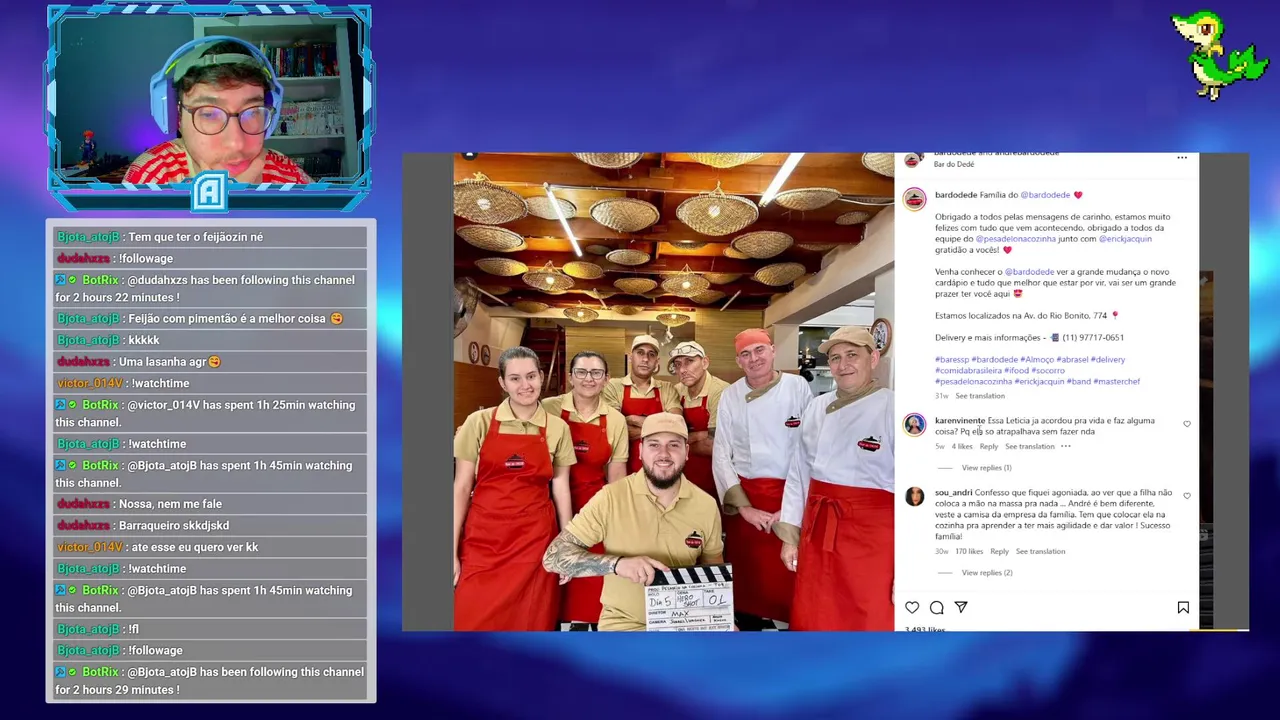Like the post with the heart icon
Viewport: 1280px width, 720px height.
point(912,607)
